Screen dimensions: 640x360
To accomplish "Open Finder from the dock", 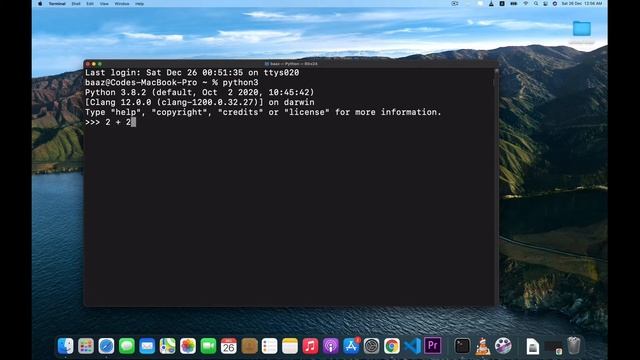I will [x=65, y=346].
